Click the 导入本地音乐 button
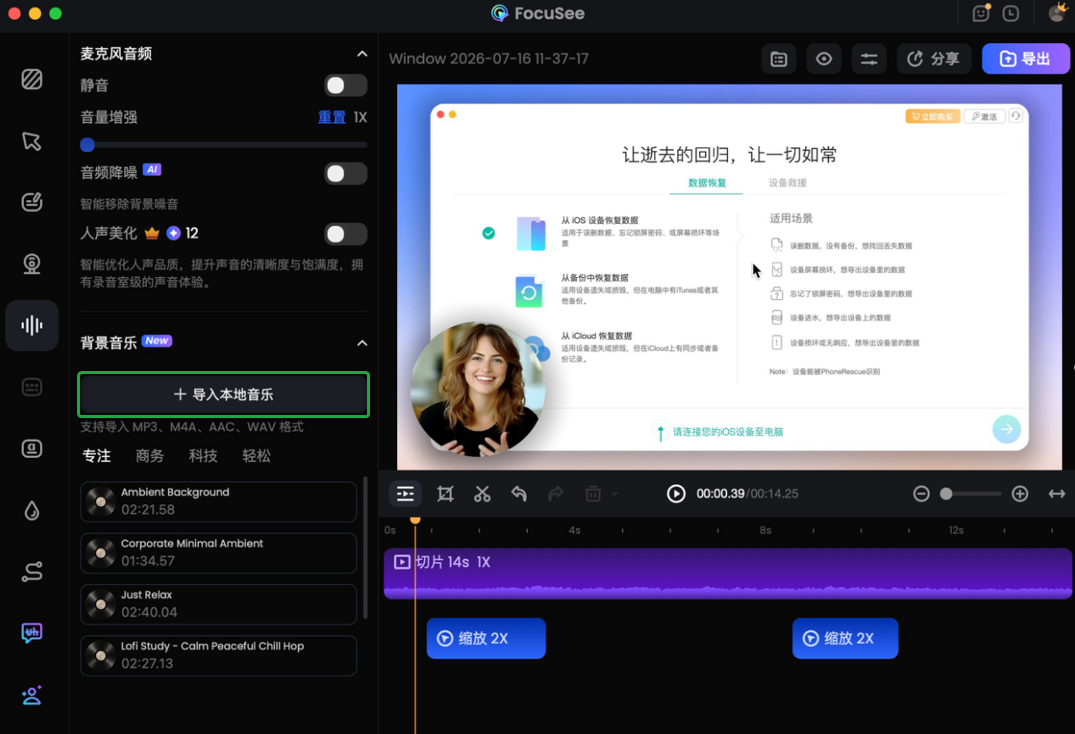Screen dimensions: 1075x734 224,394
